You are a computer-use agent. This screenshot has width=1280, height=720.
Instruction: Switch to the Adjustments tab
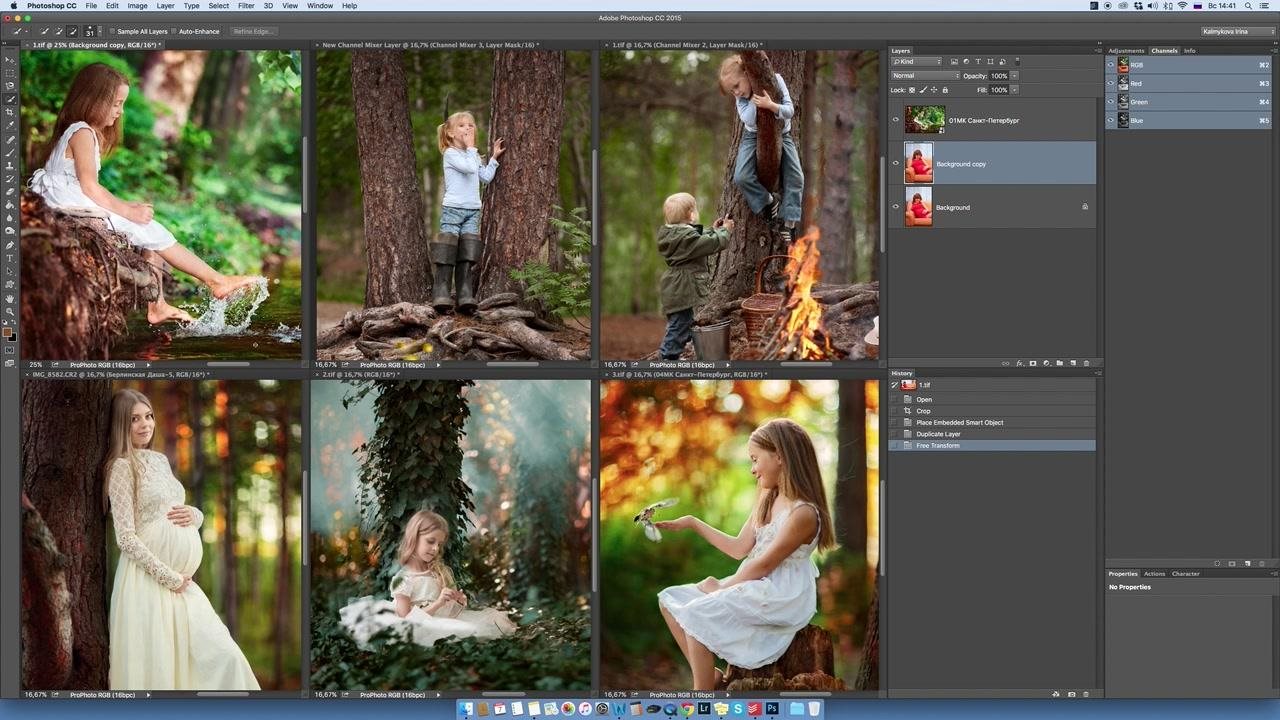tap(1126, 50)
